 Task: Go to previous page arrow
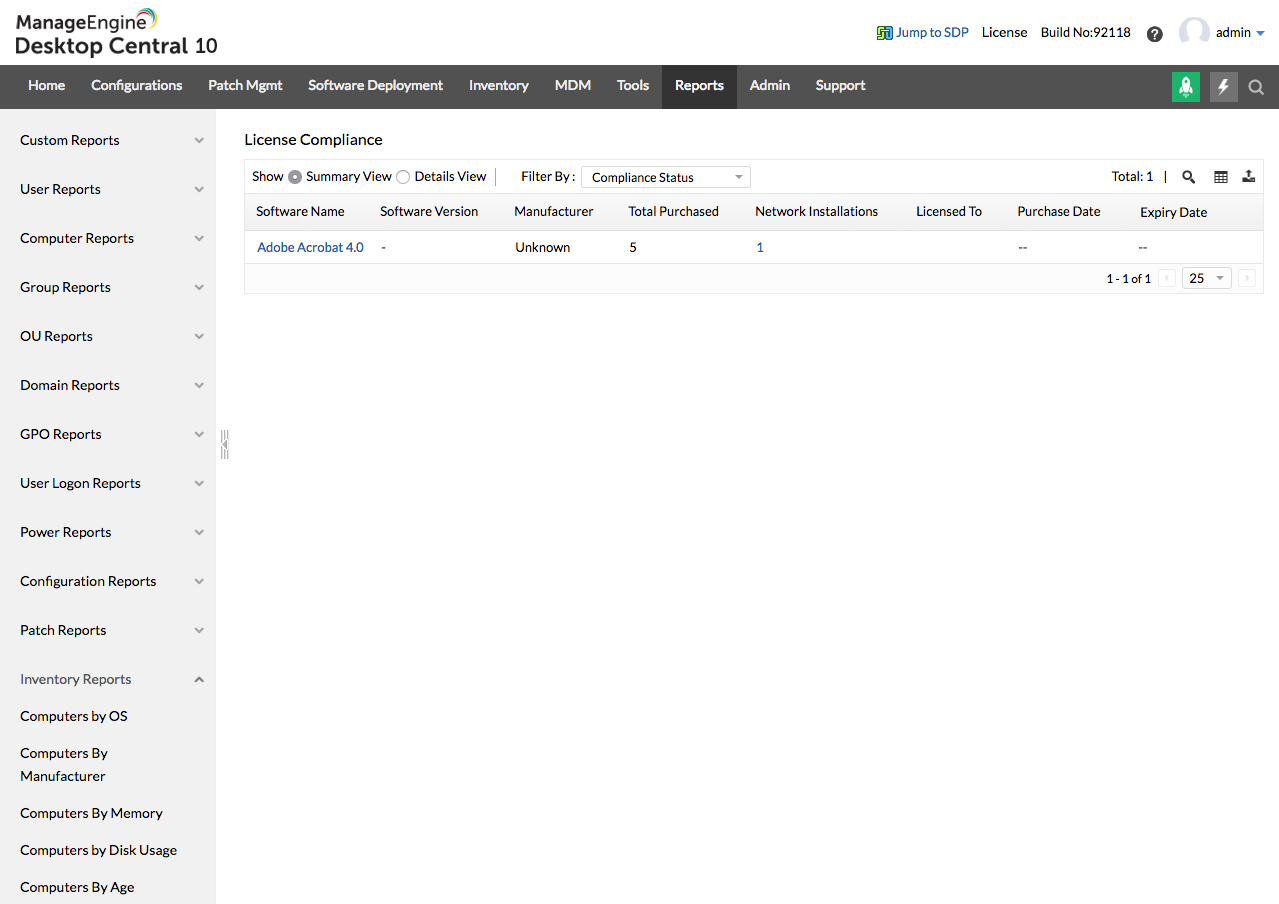tap(1167, 279)
